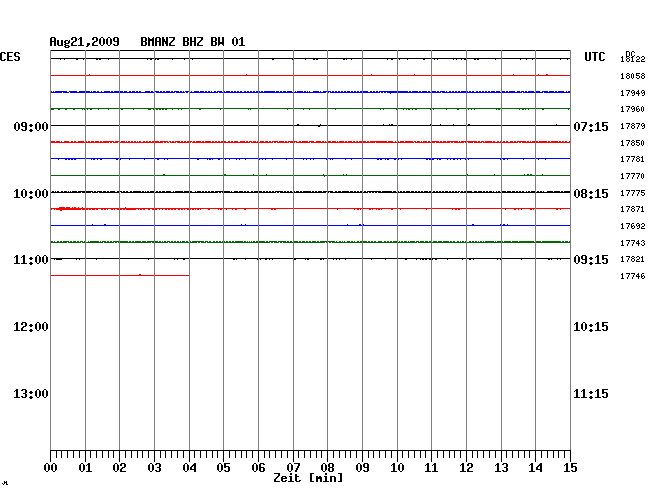This screenshot has width=650, height=494.
Task: Click the 00 minute axis label
Action: pos(51,468)
